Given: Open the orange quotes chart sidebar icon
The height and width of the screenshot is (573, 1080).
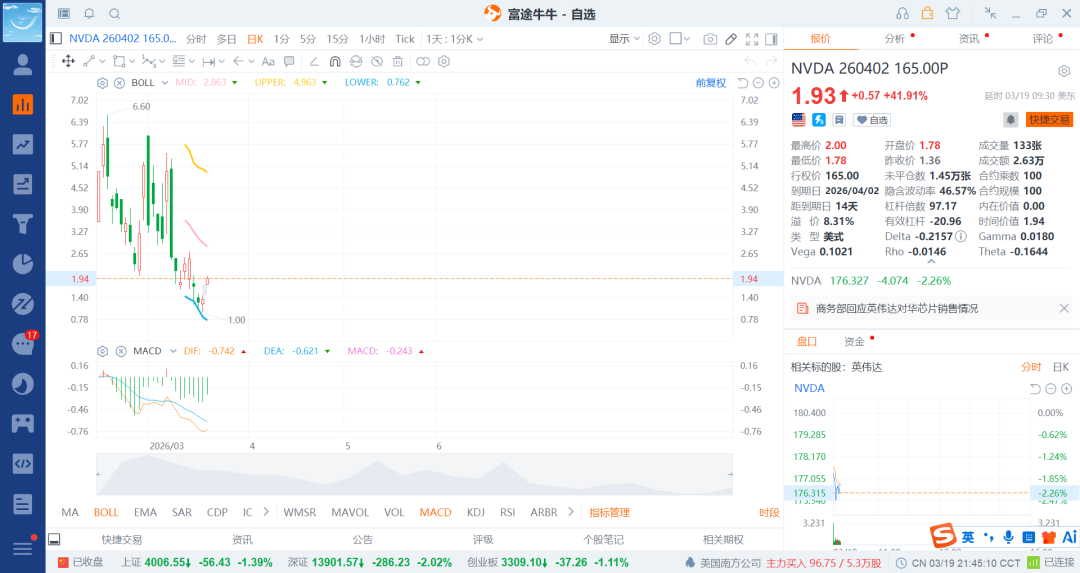Looking at the screenshot, I should (23, 104).
